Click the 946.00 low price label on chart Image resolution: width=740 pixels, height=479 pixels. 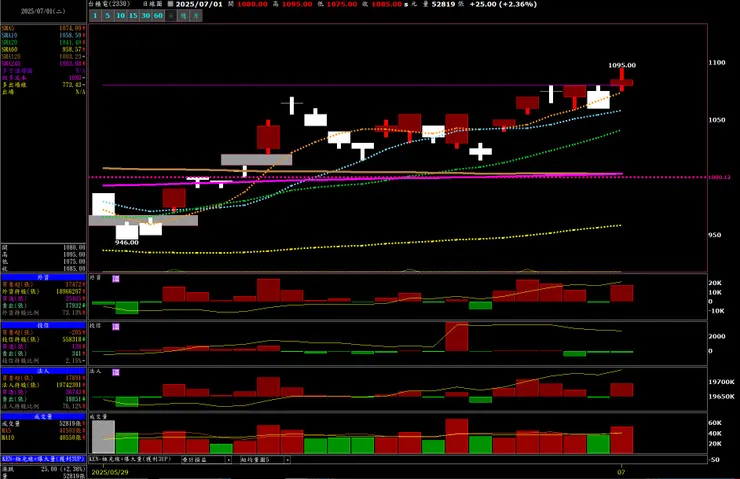126,242
